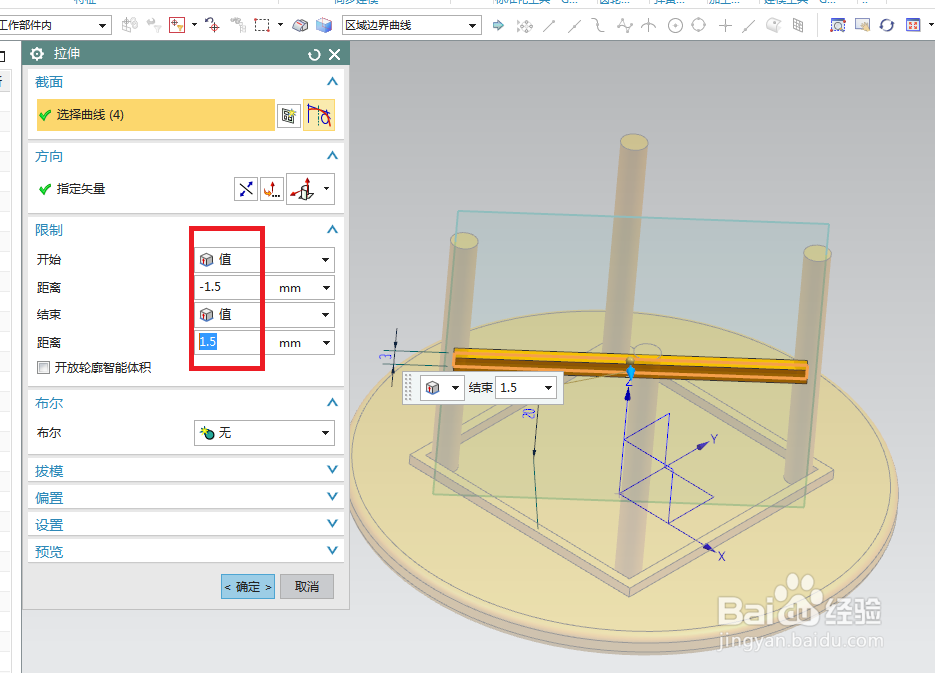
Task: Click the inferred vector icon in 方向
Action: pos(304,189)
